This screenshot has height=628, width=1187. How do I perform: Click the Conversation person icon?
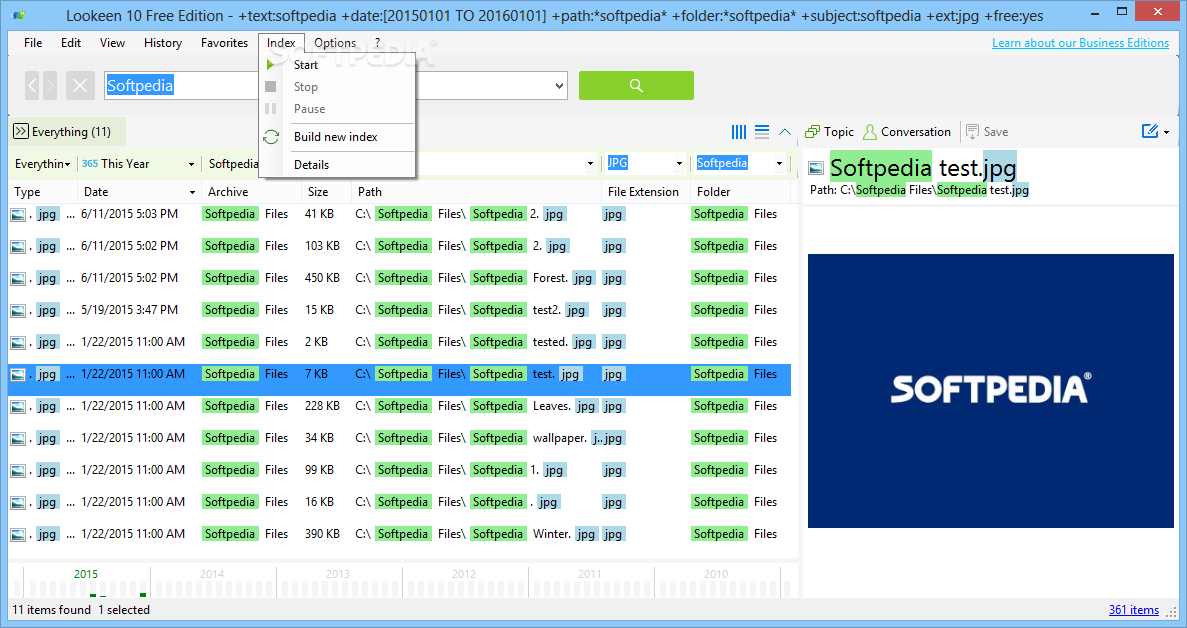click(870, 132)
